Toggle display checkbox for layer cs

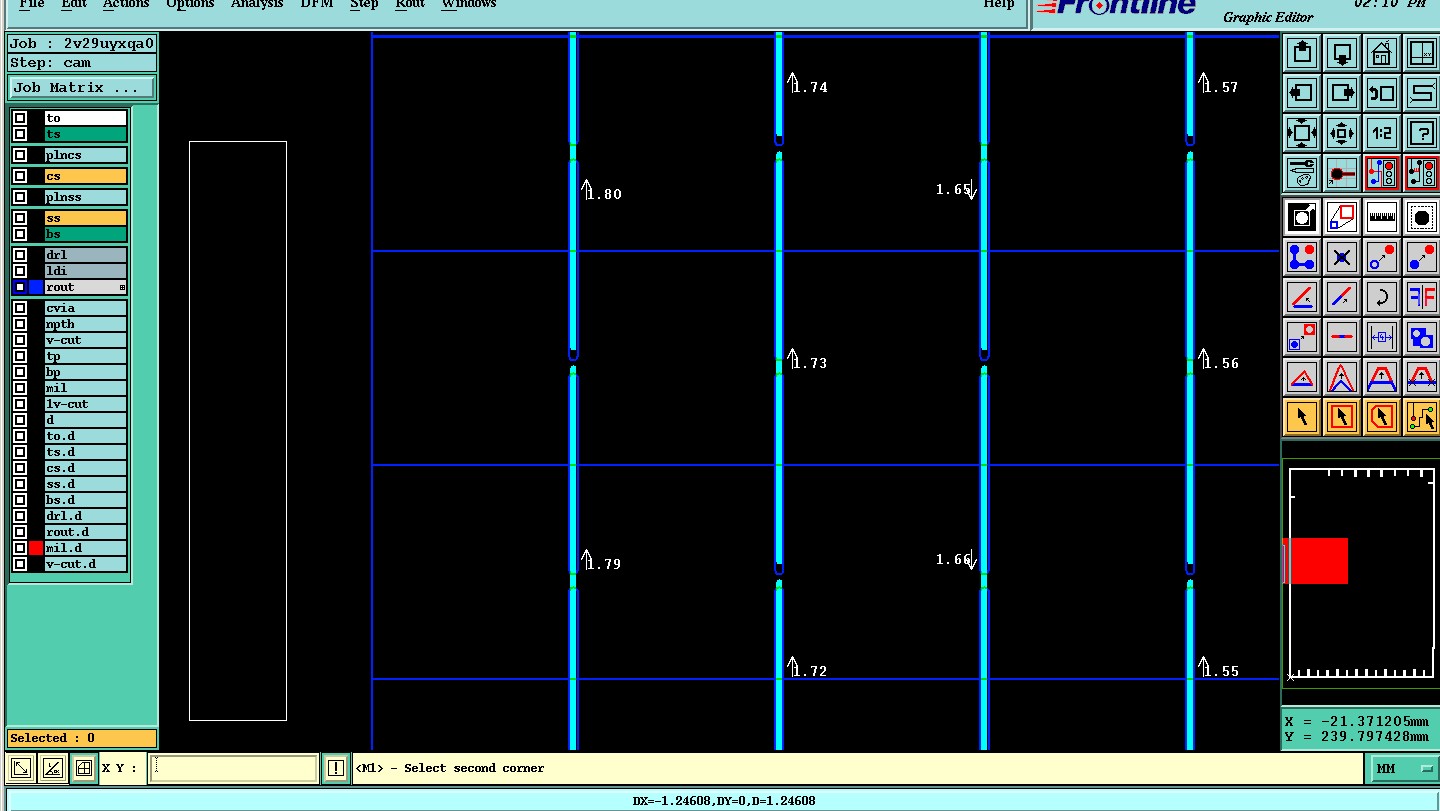pos(20,176)
